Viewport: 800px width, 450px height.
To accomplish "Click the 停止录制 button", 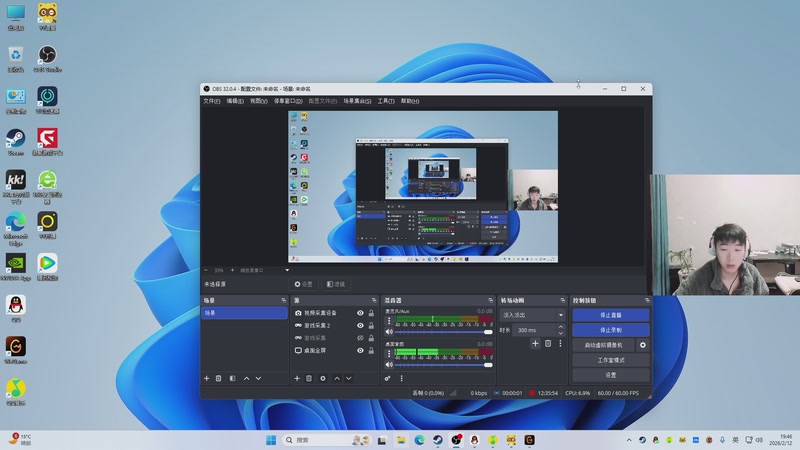I will (x=610, y=329).
